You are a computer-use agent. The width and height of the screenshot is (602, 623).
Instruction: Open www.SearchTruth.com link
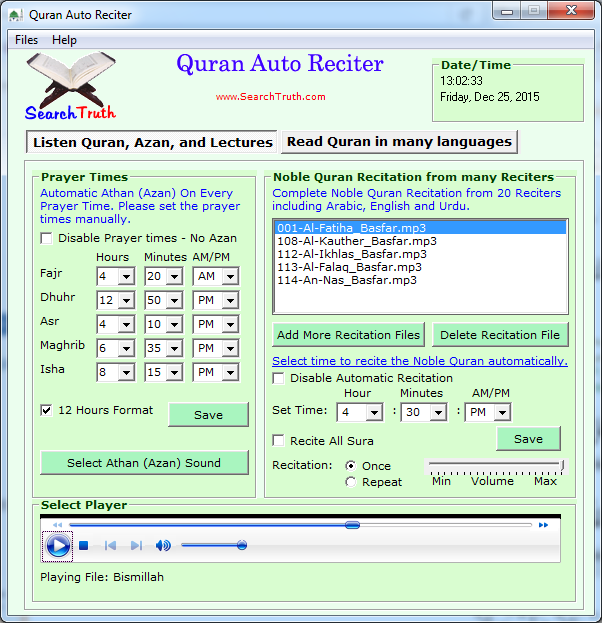(271, 97)
